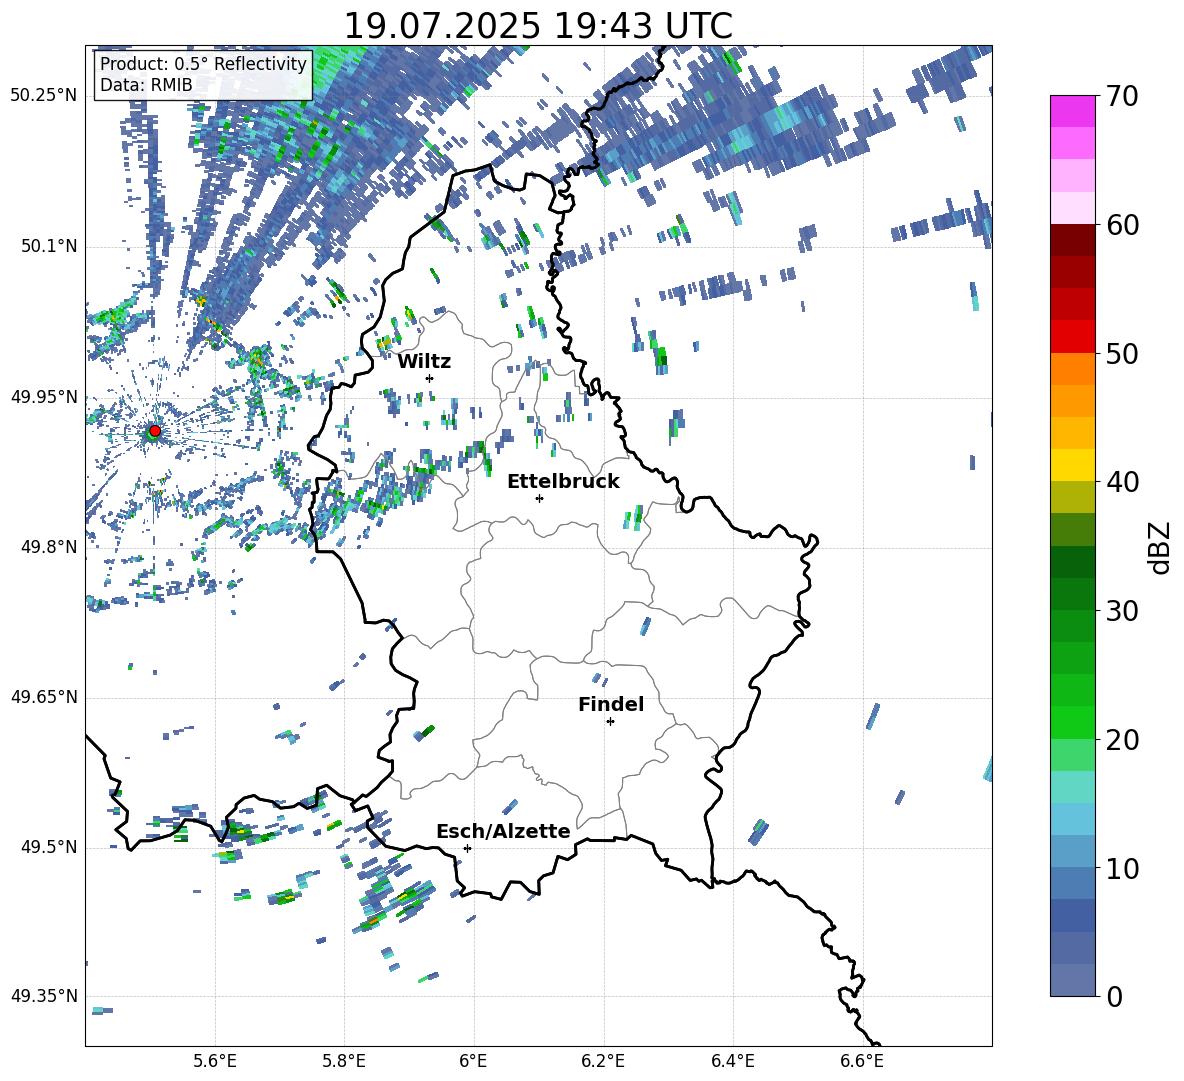The height and width of the screenshot is (1081, 1184).
Task: Click the dBZ colorbar axis label
Action: (x=1161, y=547)
